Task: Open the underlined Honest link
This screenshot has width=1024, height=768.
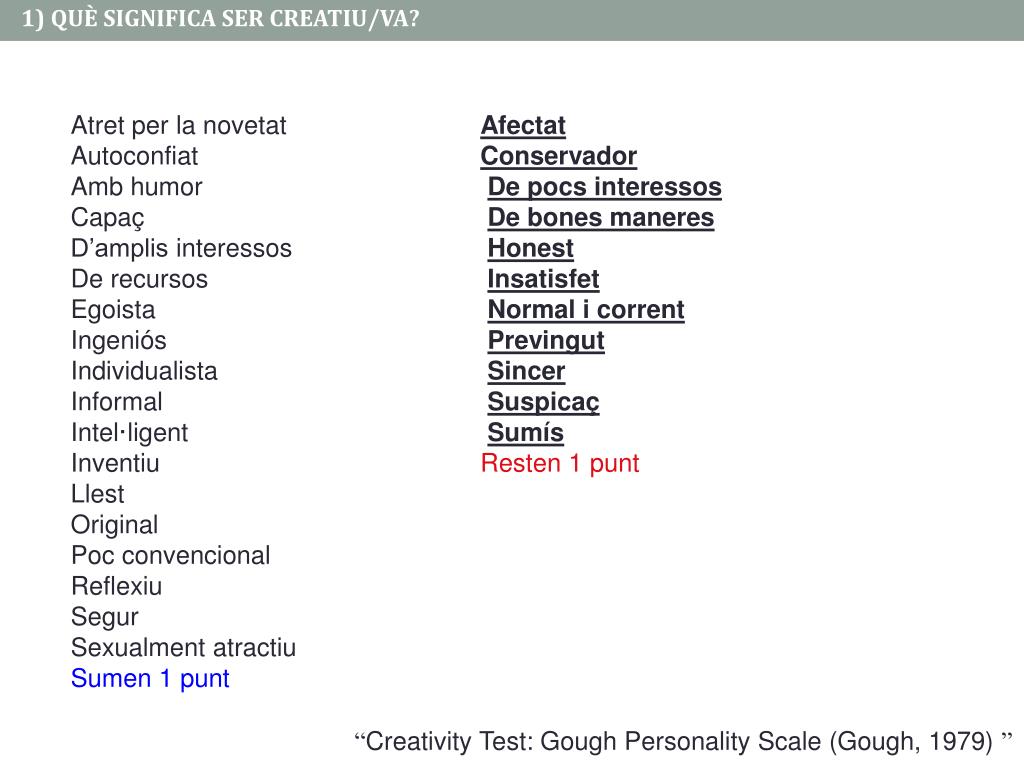Action: coord(530,249)
